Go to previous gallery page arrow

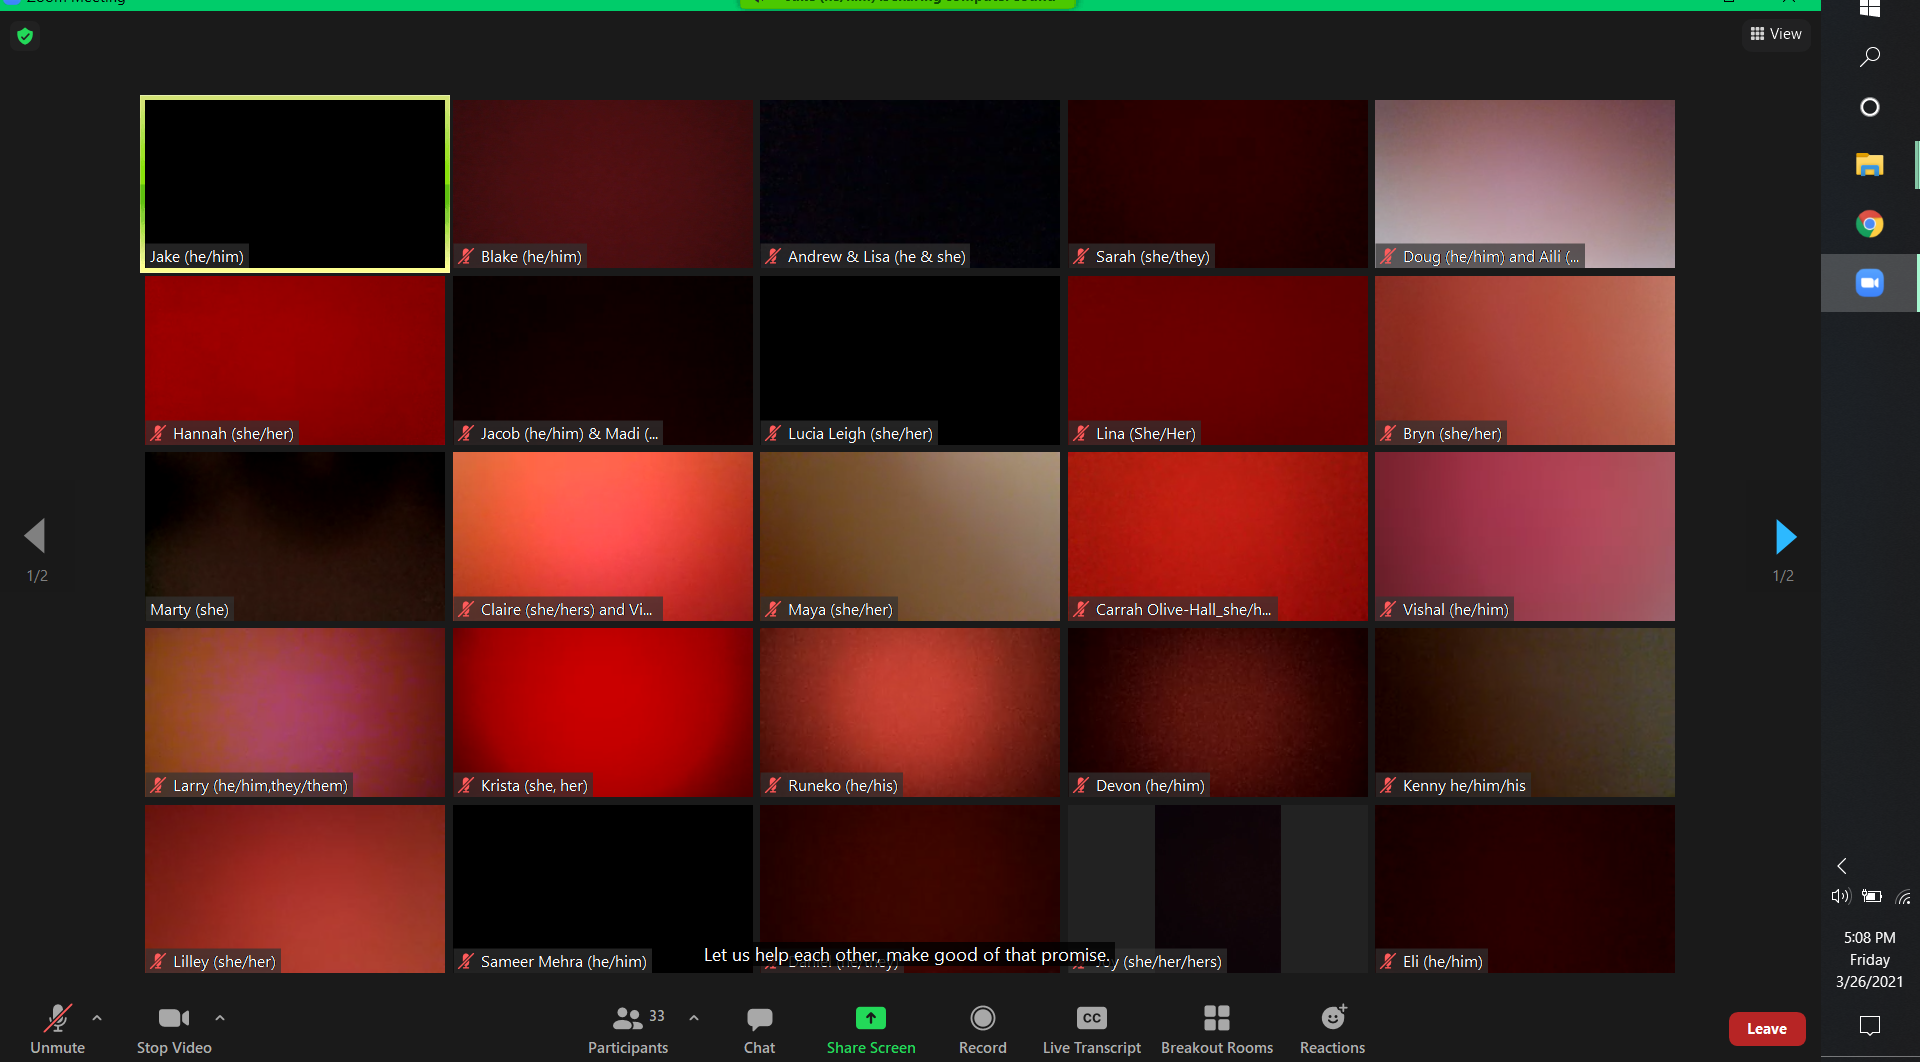pos(35,536)
